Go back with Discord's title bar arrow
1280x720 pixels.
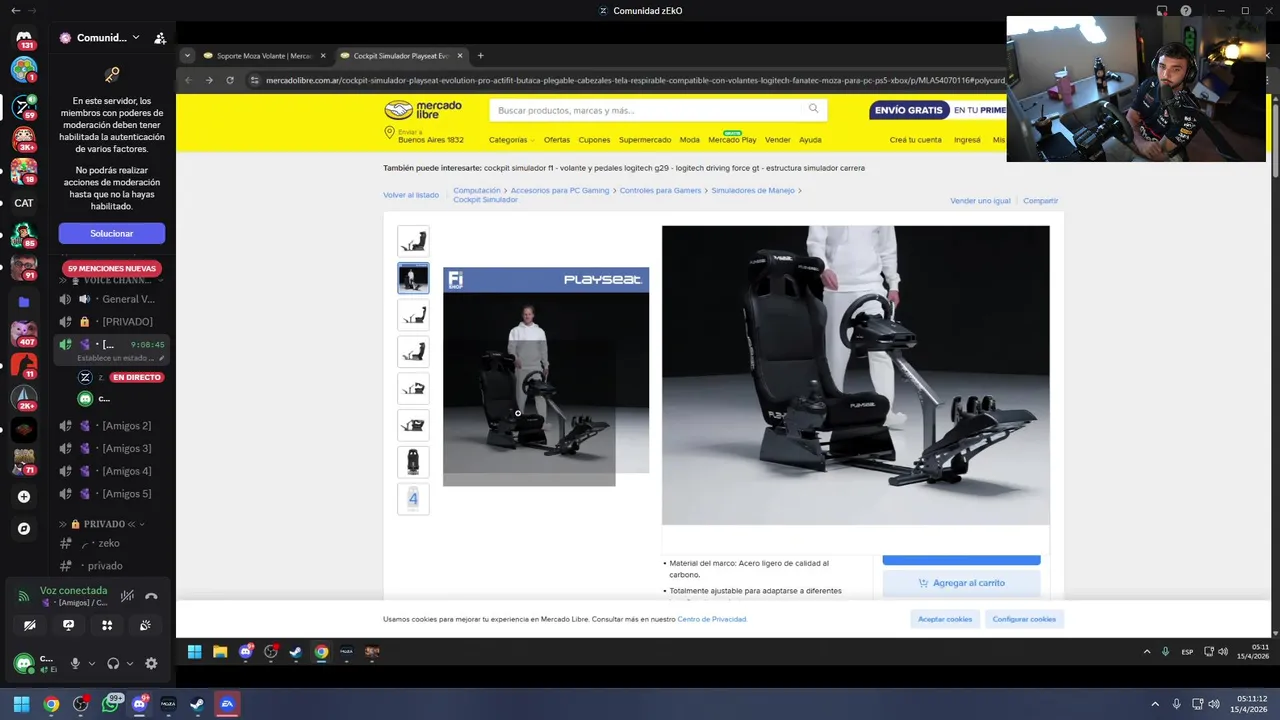(15, 10)
